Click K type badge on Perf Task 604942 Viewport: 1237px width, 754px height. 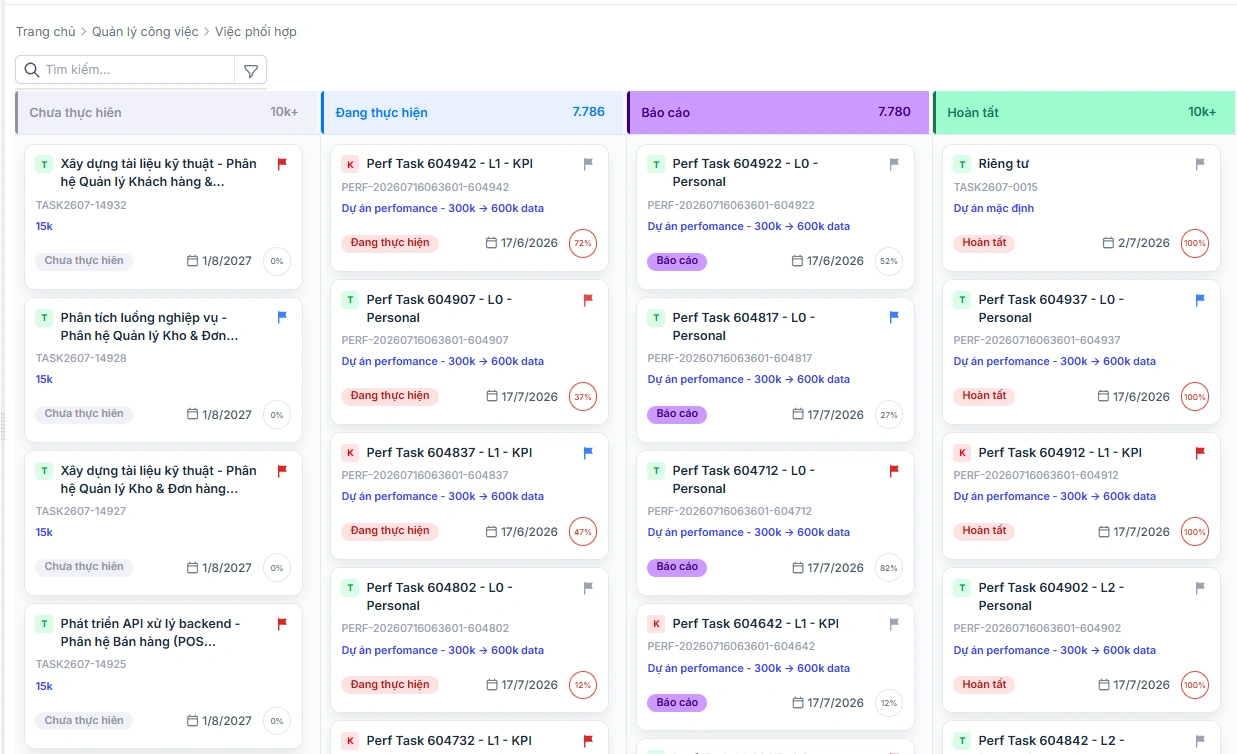coord(350,164)
